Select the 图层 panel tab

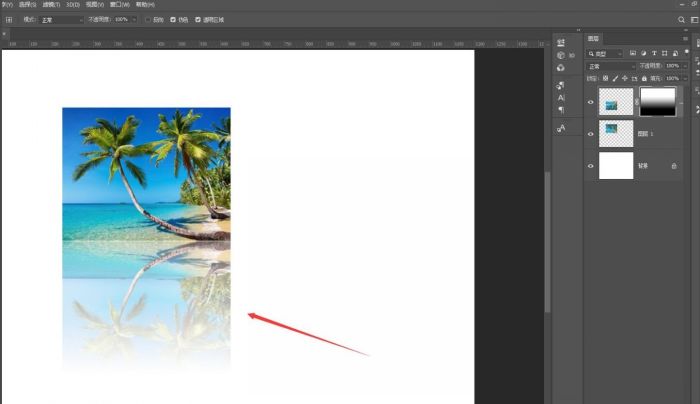[594, 39]
